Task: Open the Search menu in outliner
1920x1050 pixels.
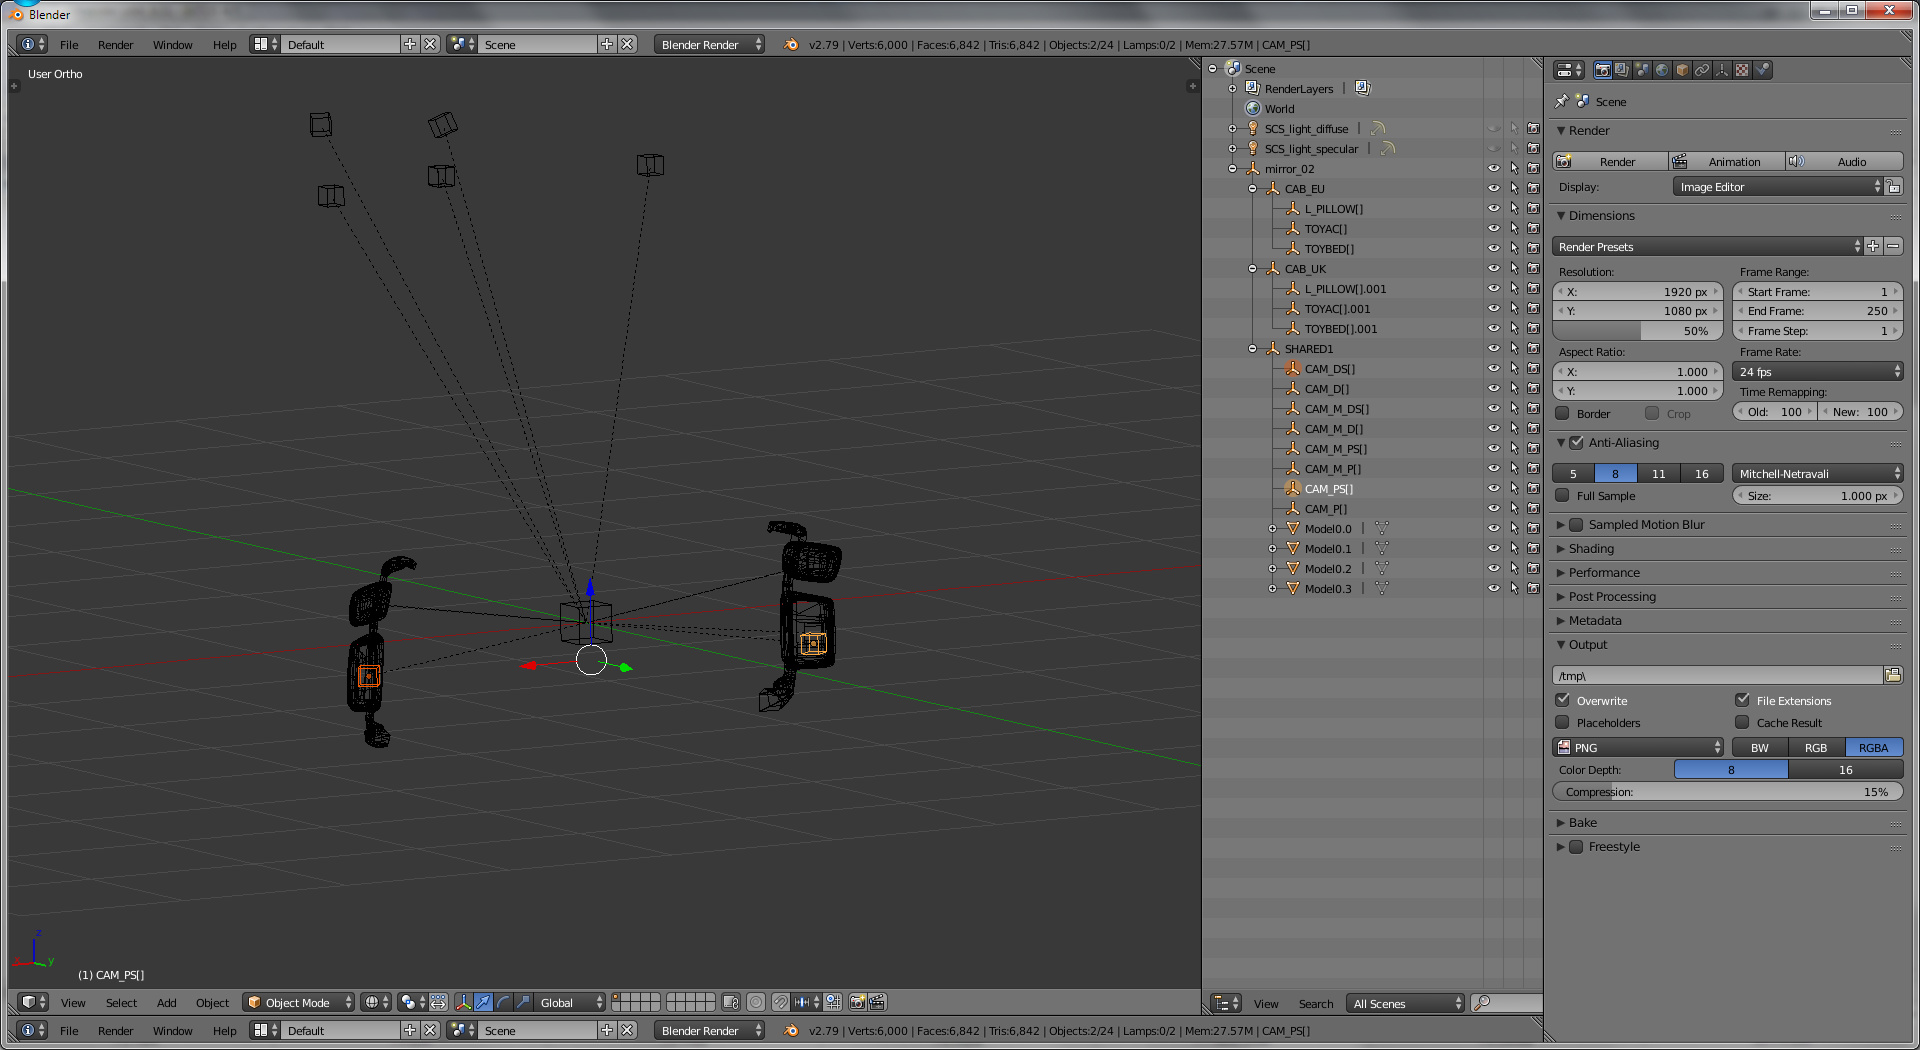Action: (1316, 1003)
